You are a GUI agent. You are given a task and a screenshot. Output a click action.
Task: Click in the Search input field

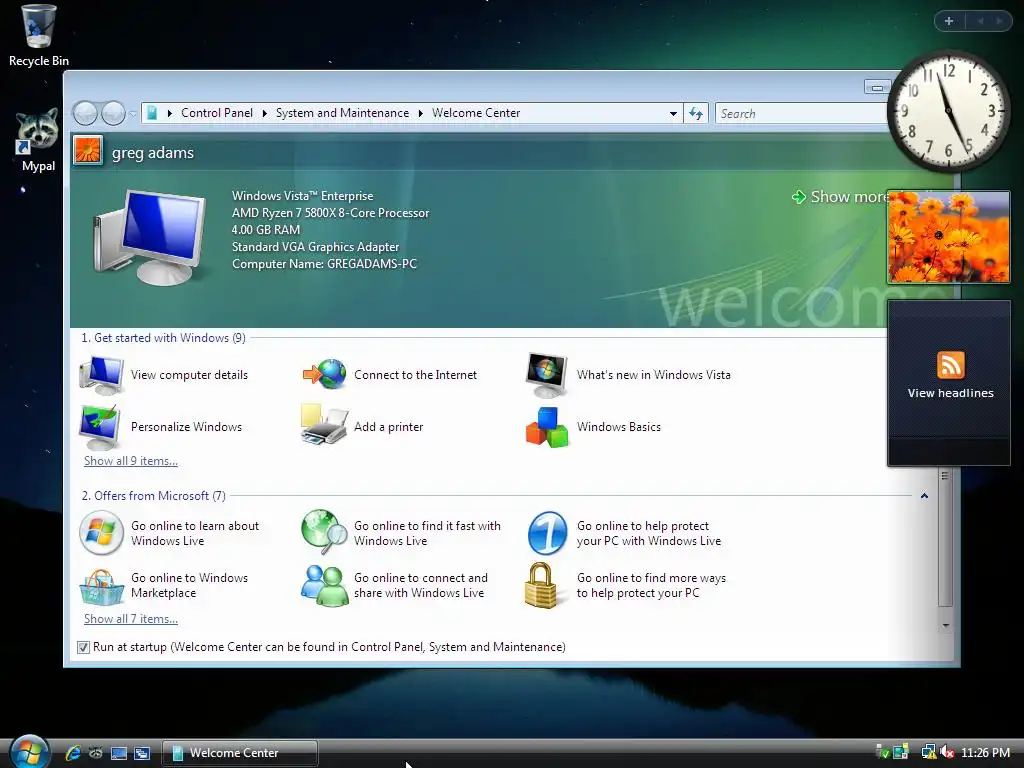tap(801, 114)
